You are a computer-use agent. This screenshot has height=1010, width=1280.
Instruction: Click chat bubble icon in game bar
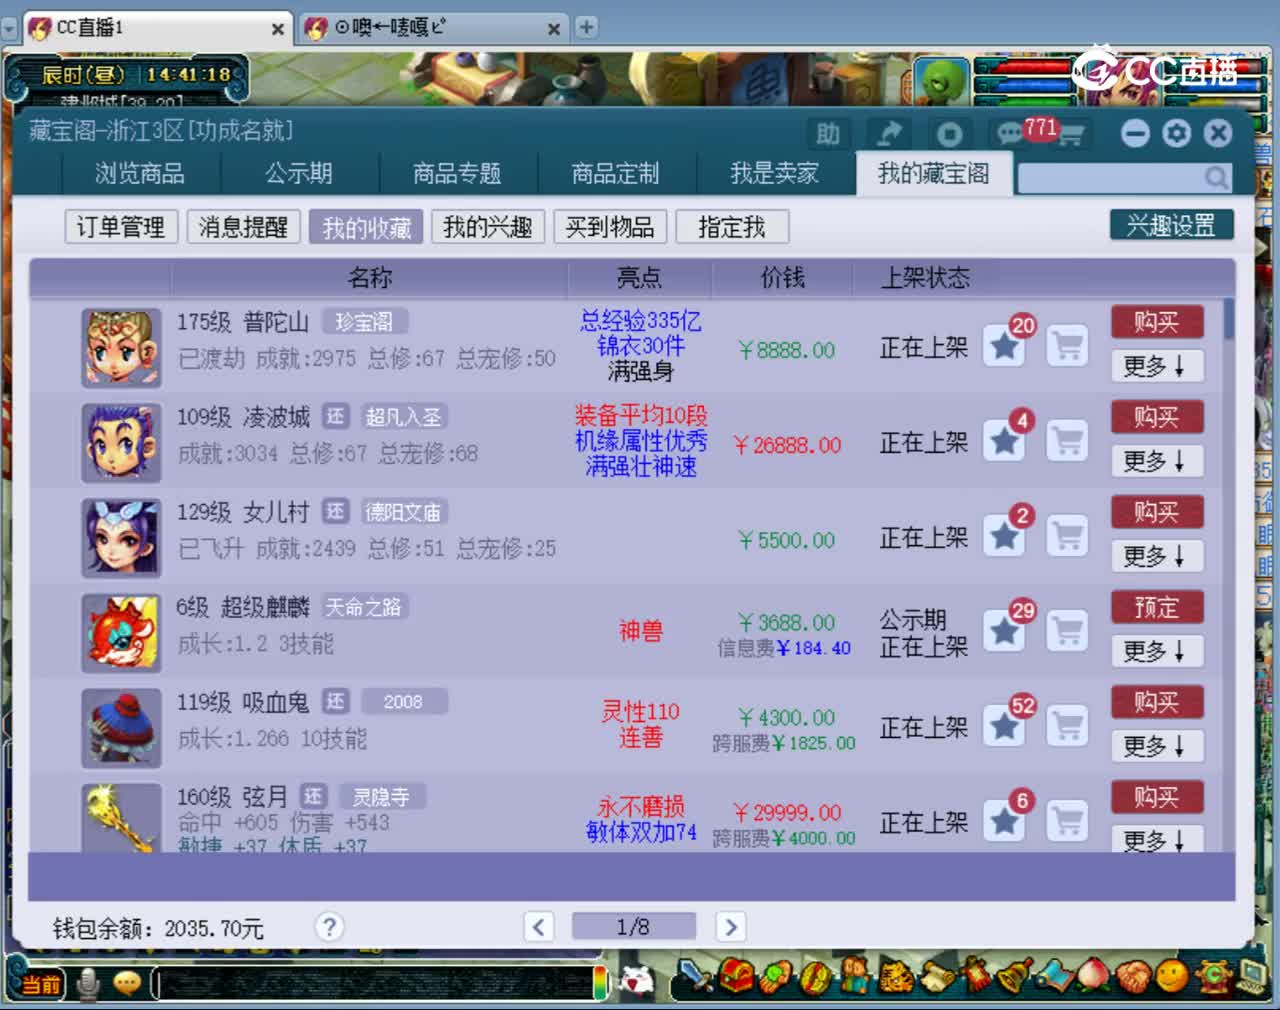[127, 984]
